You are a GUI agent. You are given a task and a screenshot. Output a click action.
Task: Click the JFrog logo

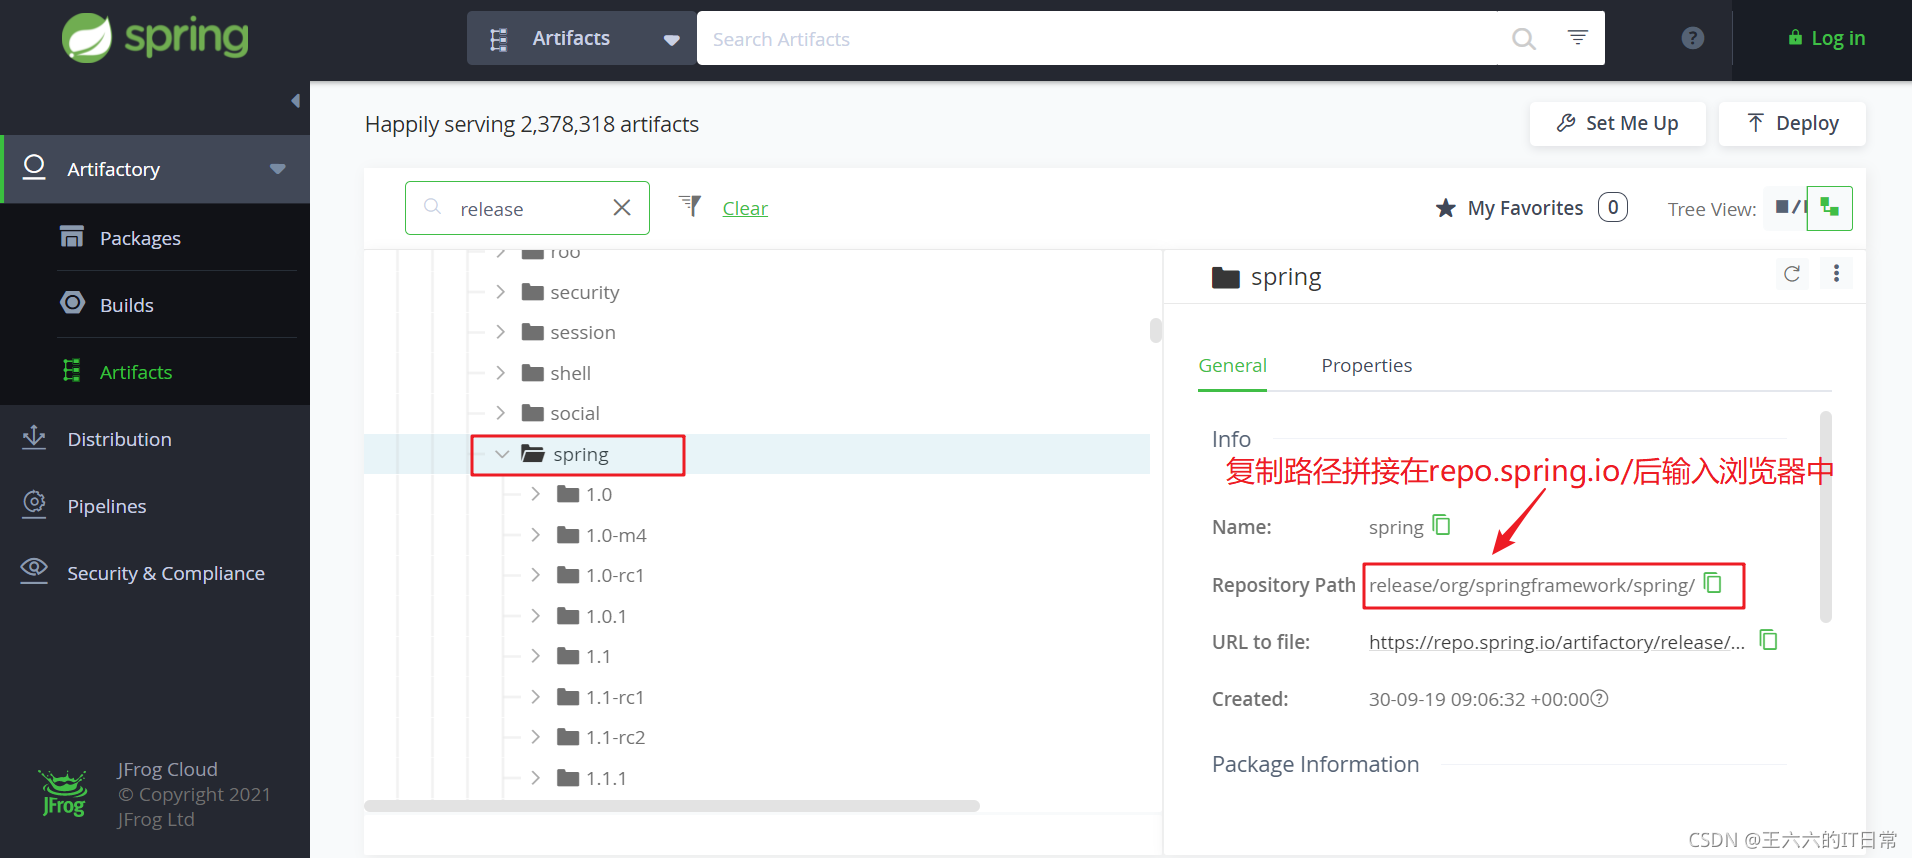pos(63,794)
